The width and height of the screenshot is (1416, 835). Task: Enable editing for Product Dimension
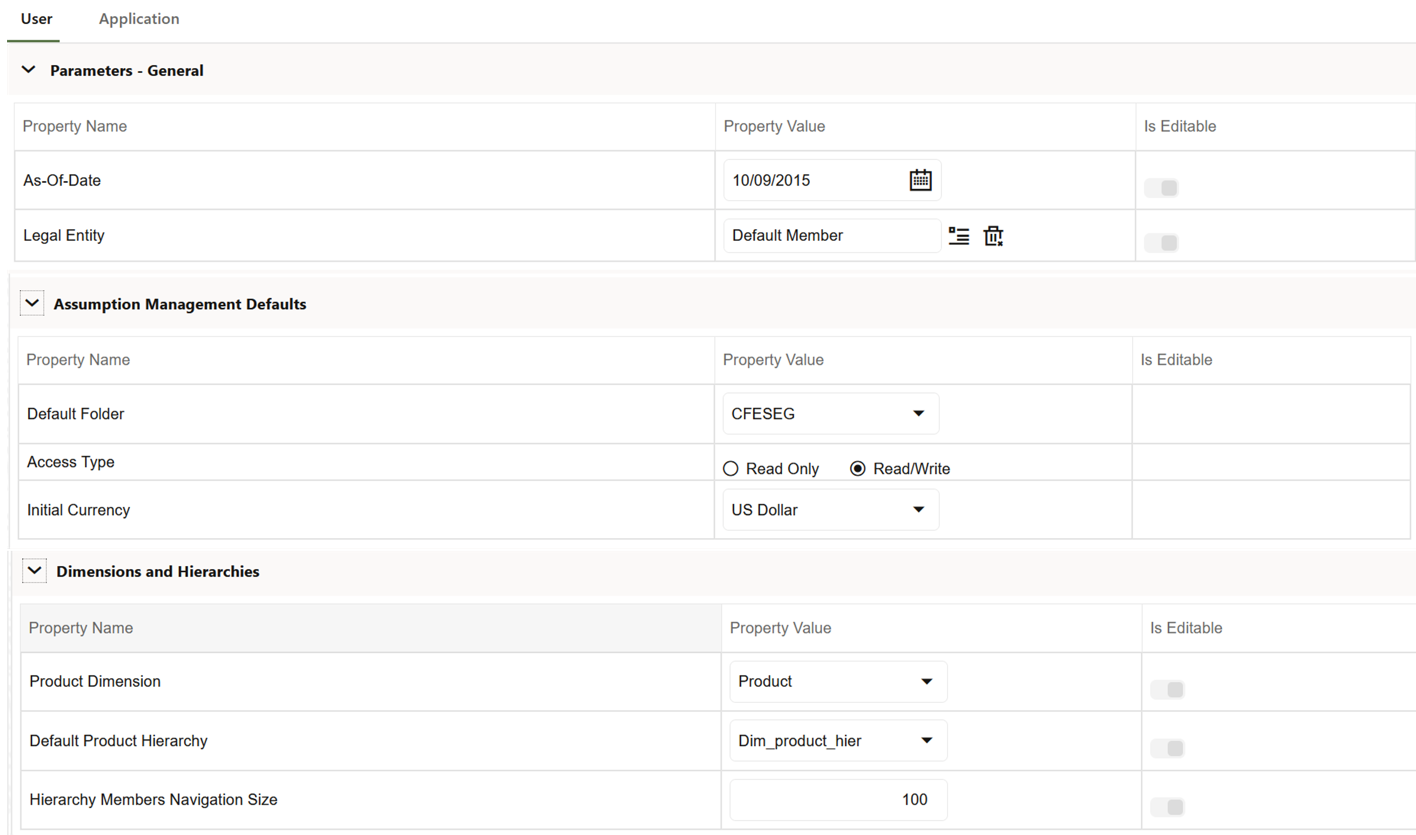tap(1167, 689)
